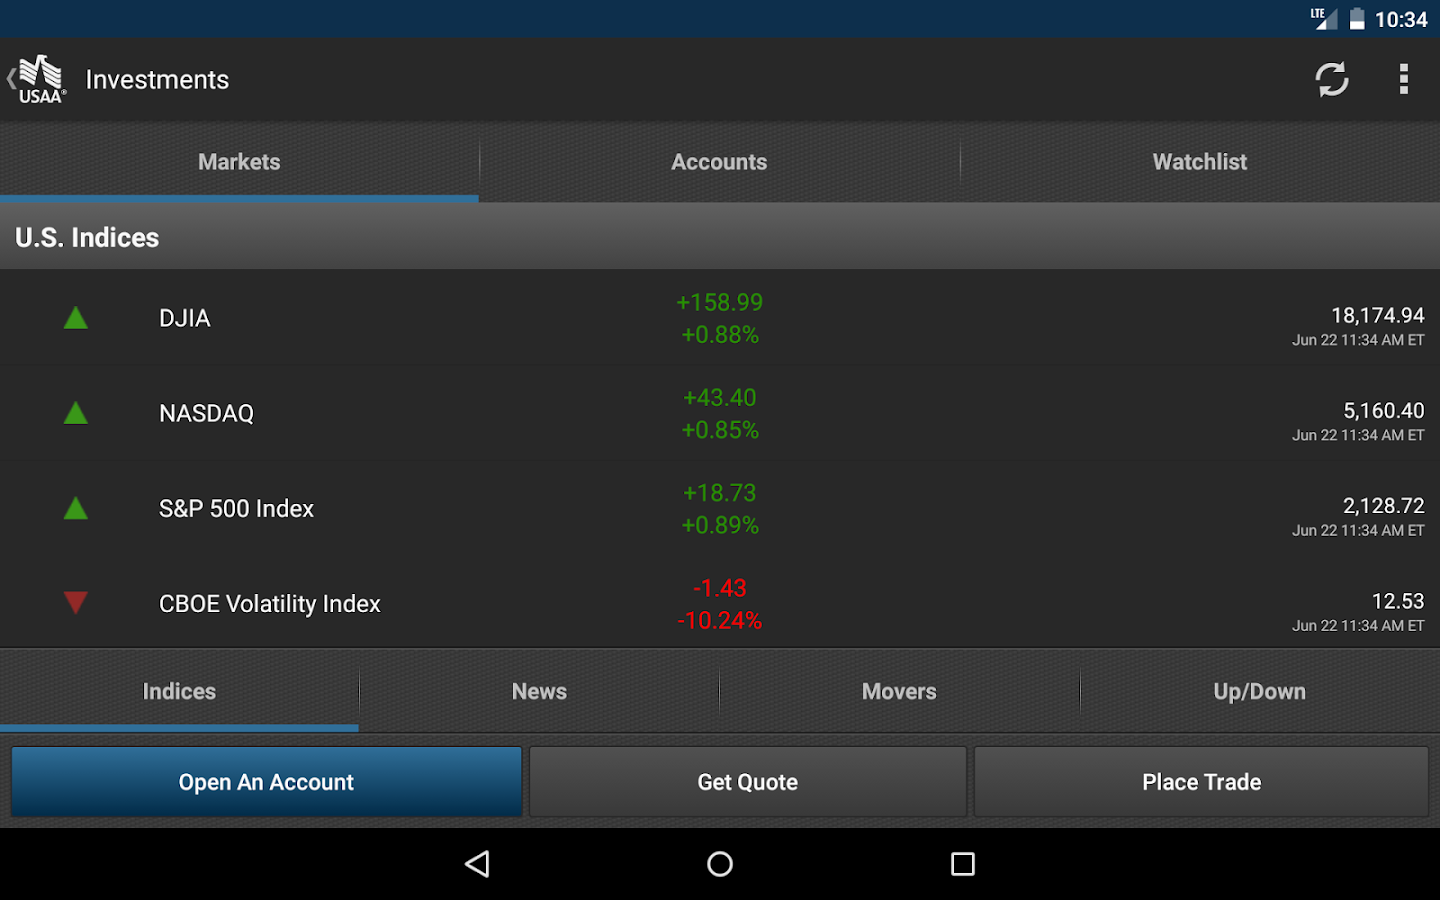Select the News sub-tab
Image resolution: width=1440 pixels, height=900 pixels.
(x=540, y=691)
